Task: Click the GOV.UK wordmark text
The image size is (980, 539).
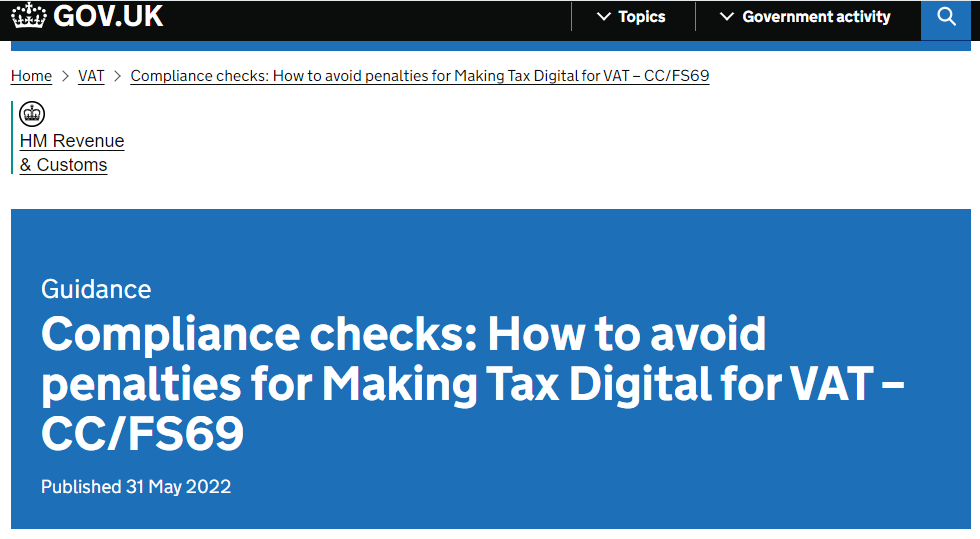Action: pos(108,16)
